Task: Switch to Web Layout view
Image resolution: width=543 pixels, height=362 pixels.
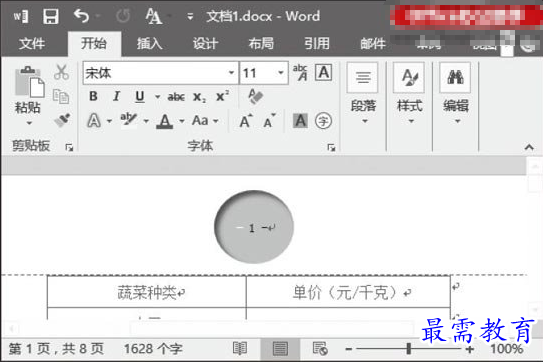Action: (320, 348)
